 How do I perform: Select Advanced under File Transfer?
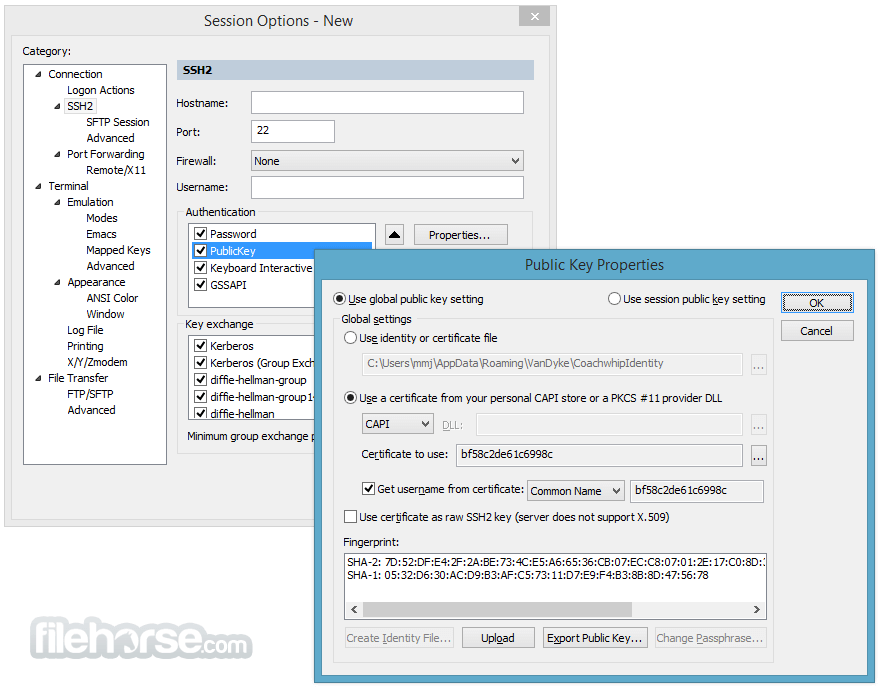[91, 410]
